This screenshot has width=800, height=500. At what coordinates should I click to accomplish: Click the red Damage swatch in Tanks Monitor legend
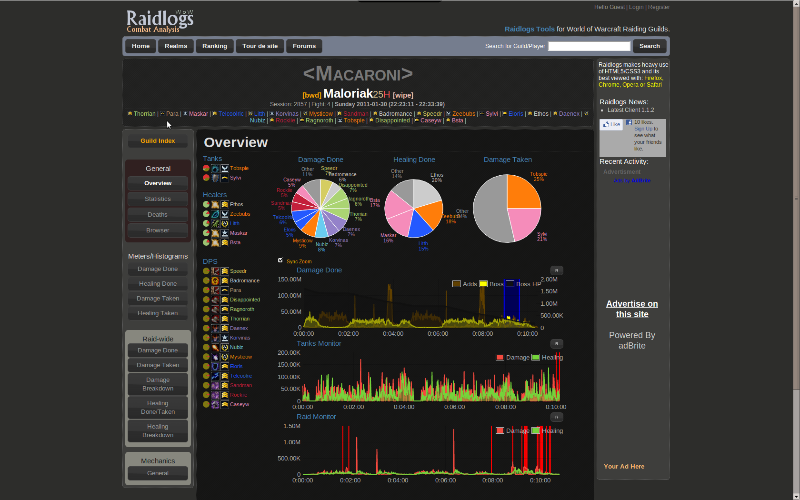pos(500,358)
